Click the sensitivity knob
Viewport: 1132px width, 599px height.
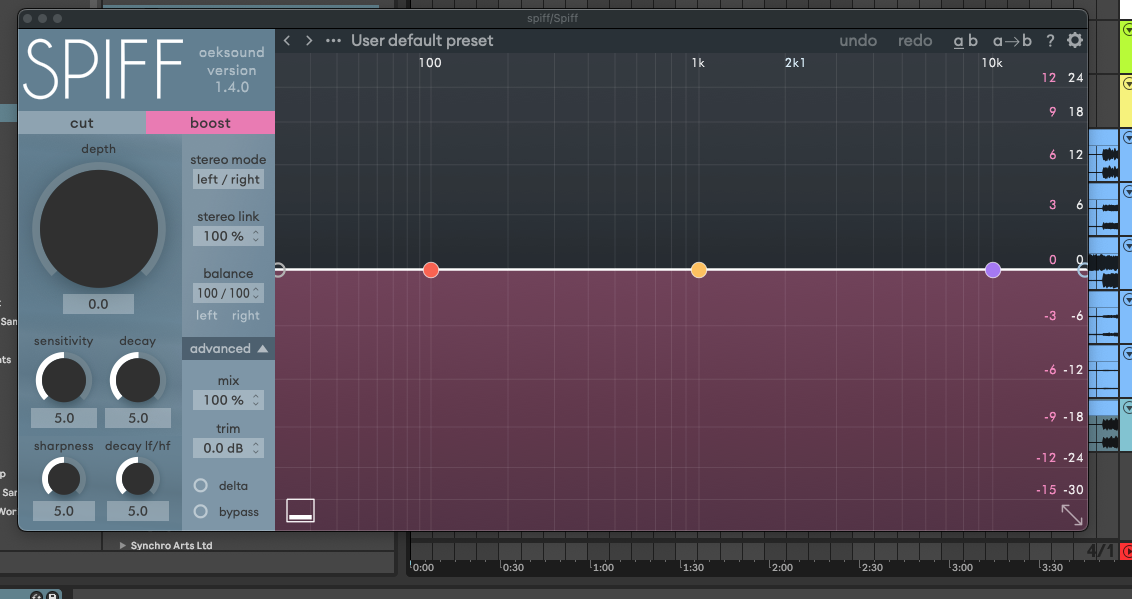[x=64, y=380]
